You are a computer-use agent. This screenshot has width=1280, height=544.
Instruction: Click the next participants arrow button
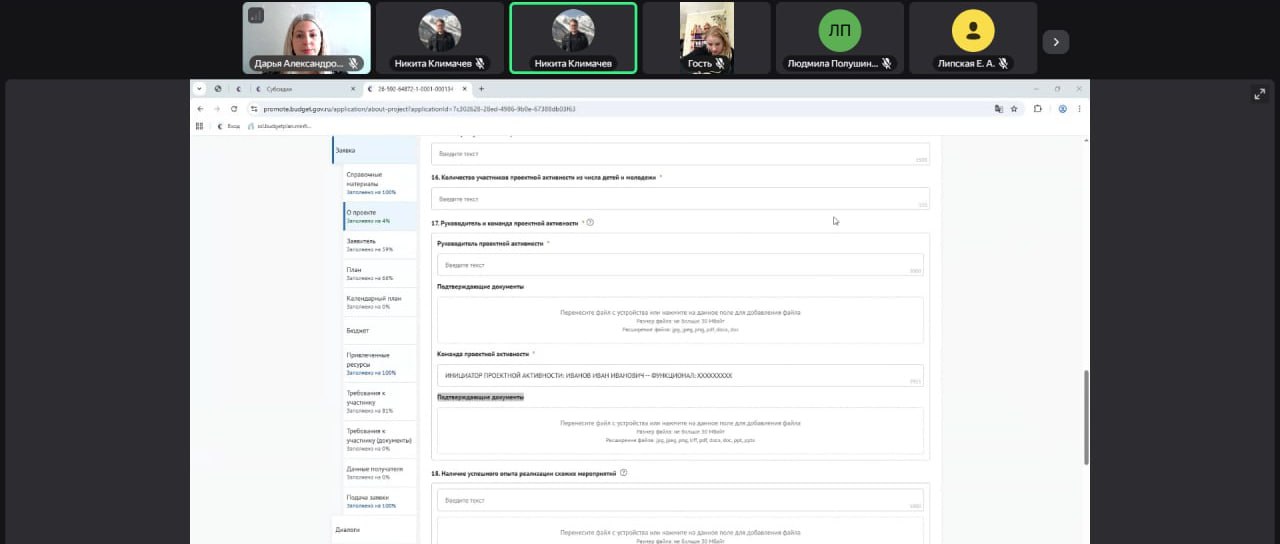click(1056, 42)
